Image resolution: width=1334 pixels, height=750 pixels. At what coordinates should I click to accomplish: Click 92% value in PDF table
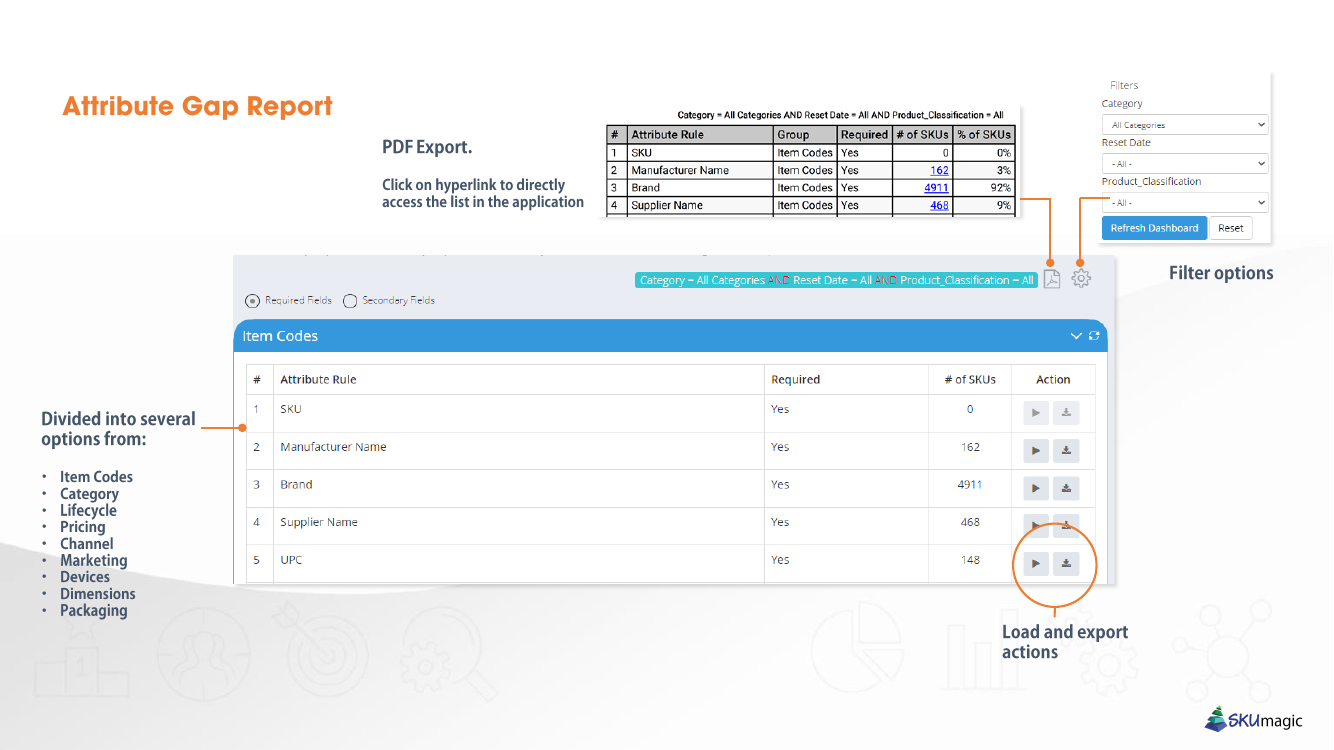click(1000, 187)
